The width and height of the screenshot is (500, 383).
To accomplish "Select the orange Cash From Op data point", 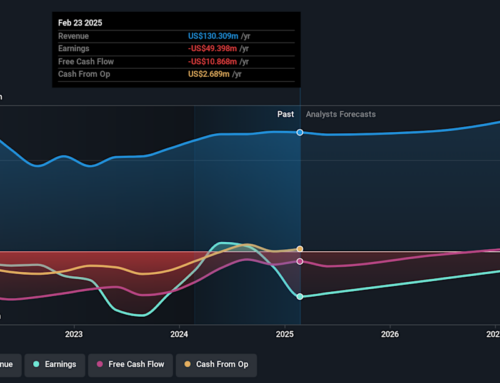I will pos(300,249).
